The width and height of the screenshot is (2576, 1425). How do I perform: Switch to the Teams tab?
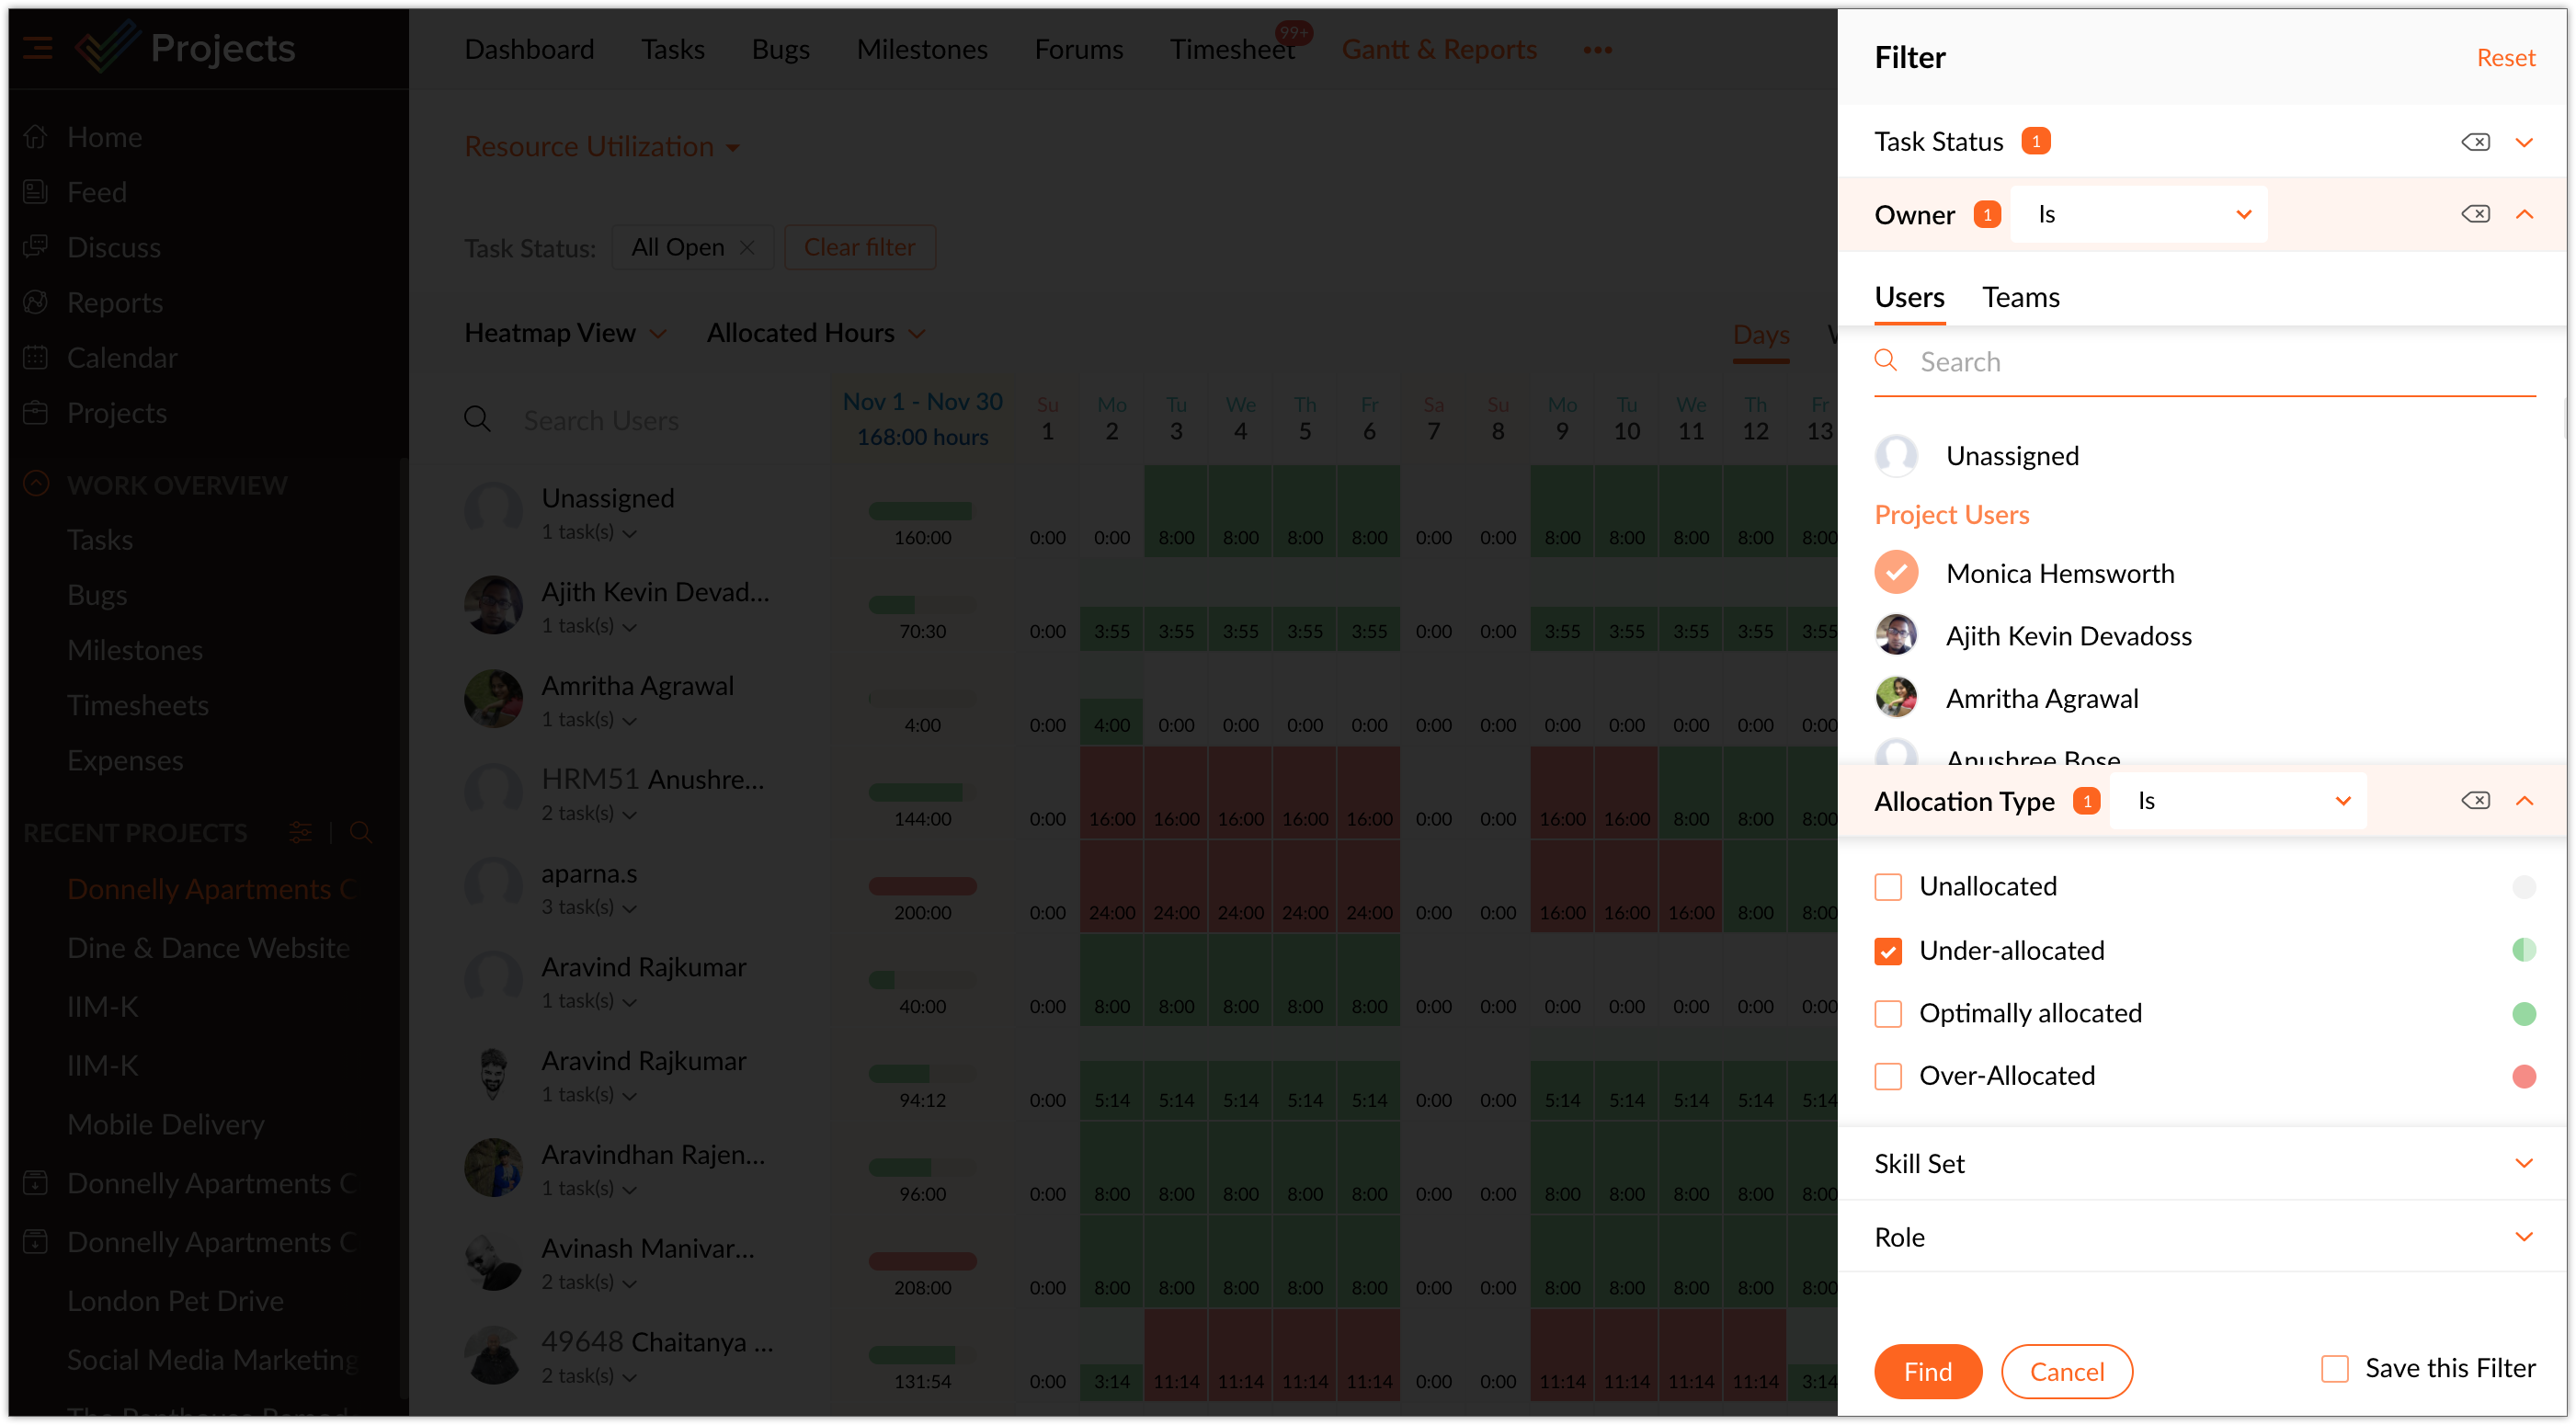tap(2020, 297)
